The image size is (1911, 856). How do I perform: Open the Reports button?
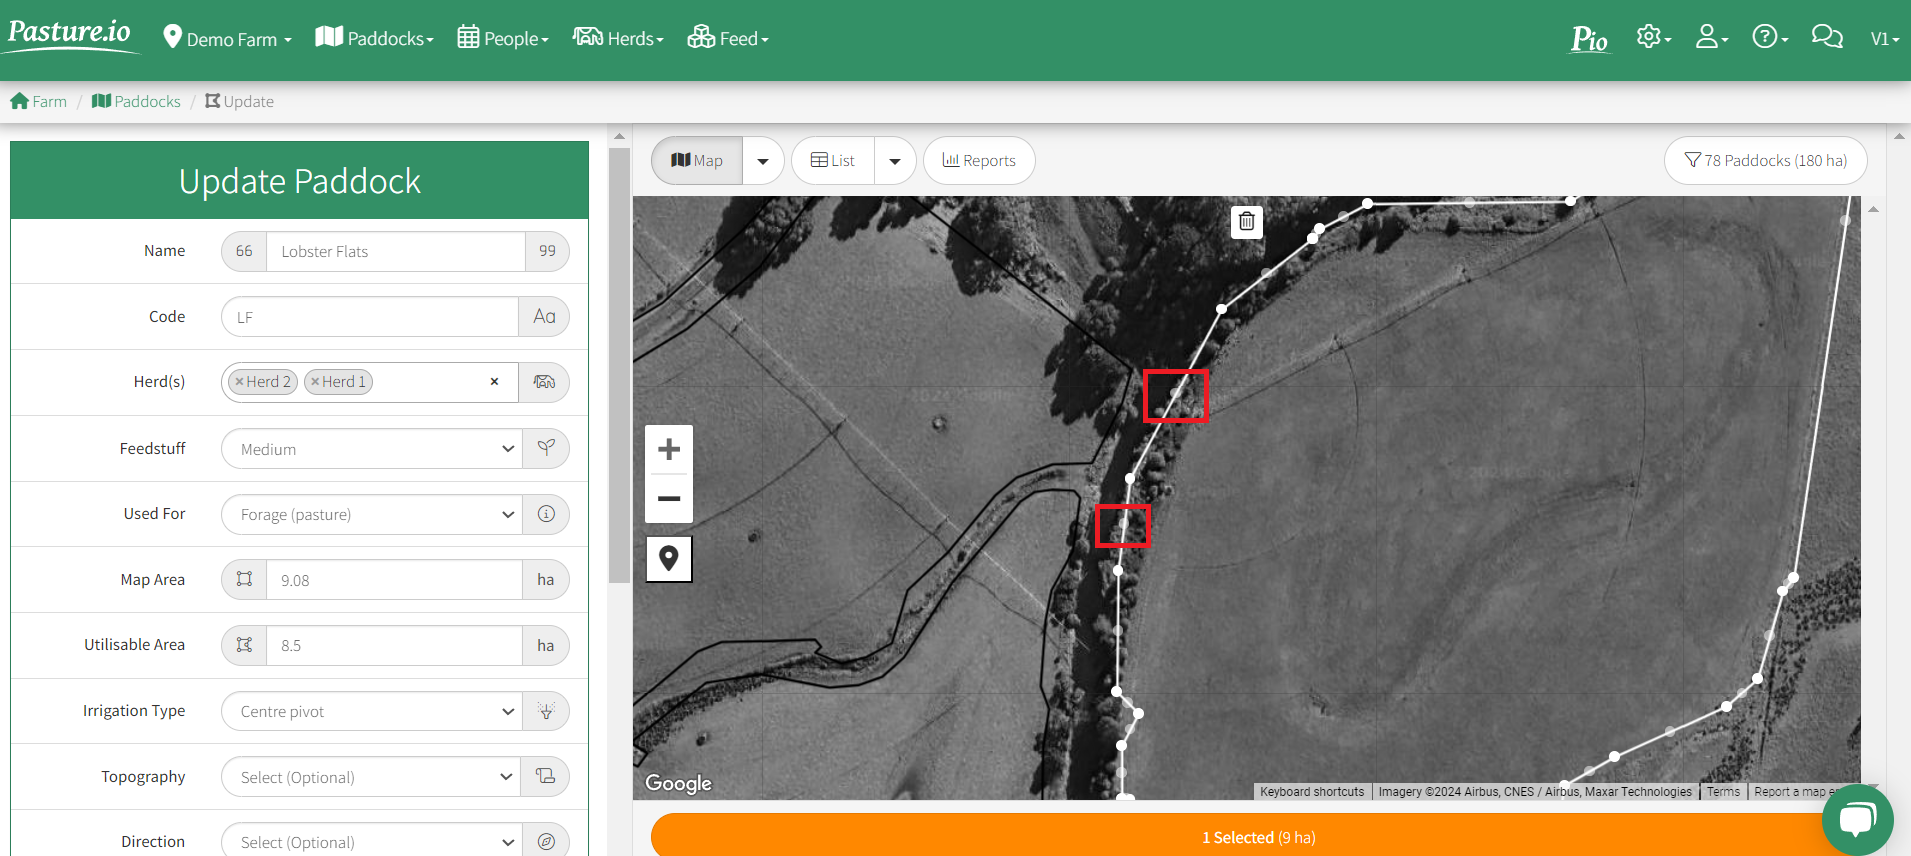[978, 161]
